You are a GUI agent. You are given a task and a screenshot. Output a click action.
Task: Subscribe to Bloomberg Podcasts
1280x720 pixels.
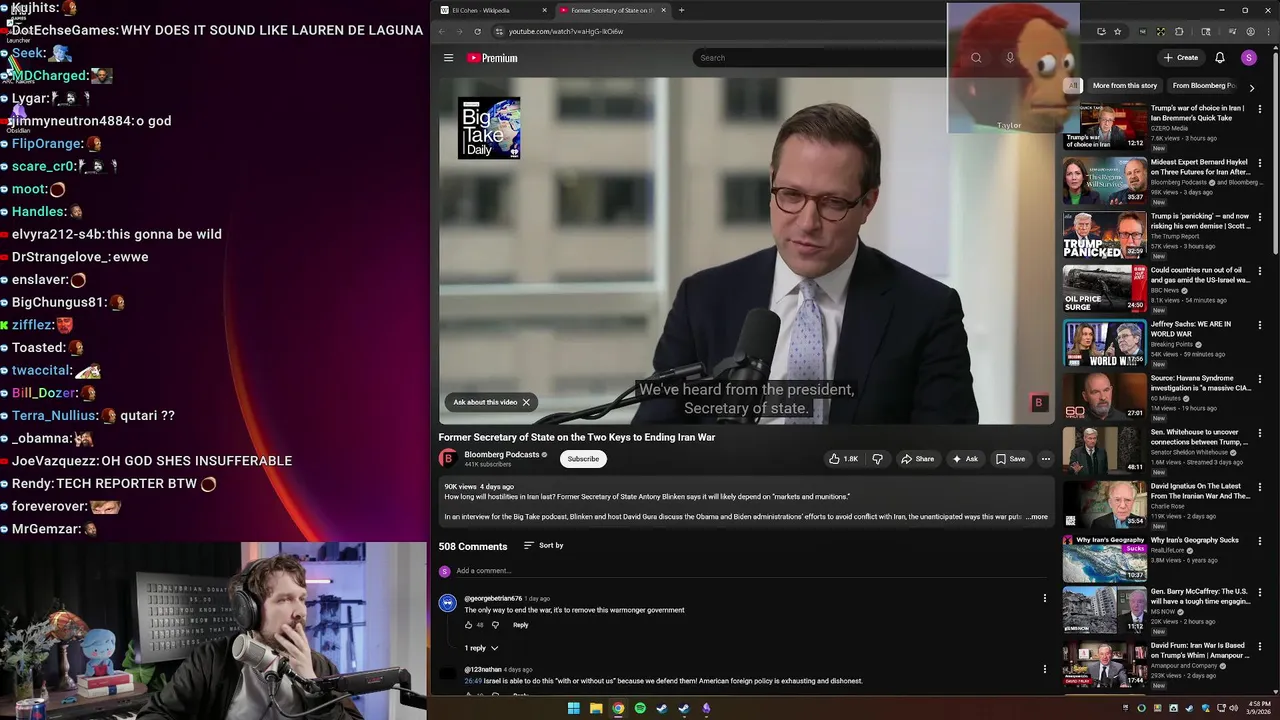coord(583,459)
